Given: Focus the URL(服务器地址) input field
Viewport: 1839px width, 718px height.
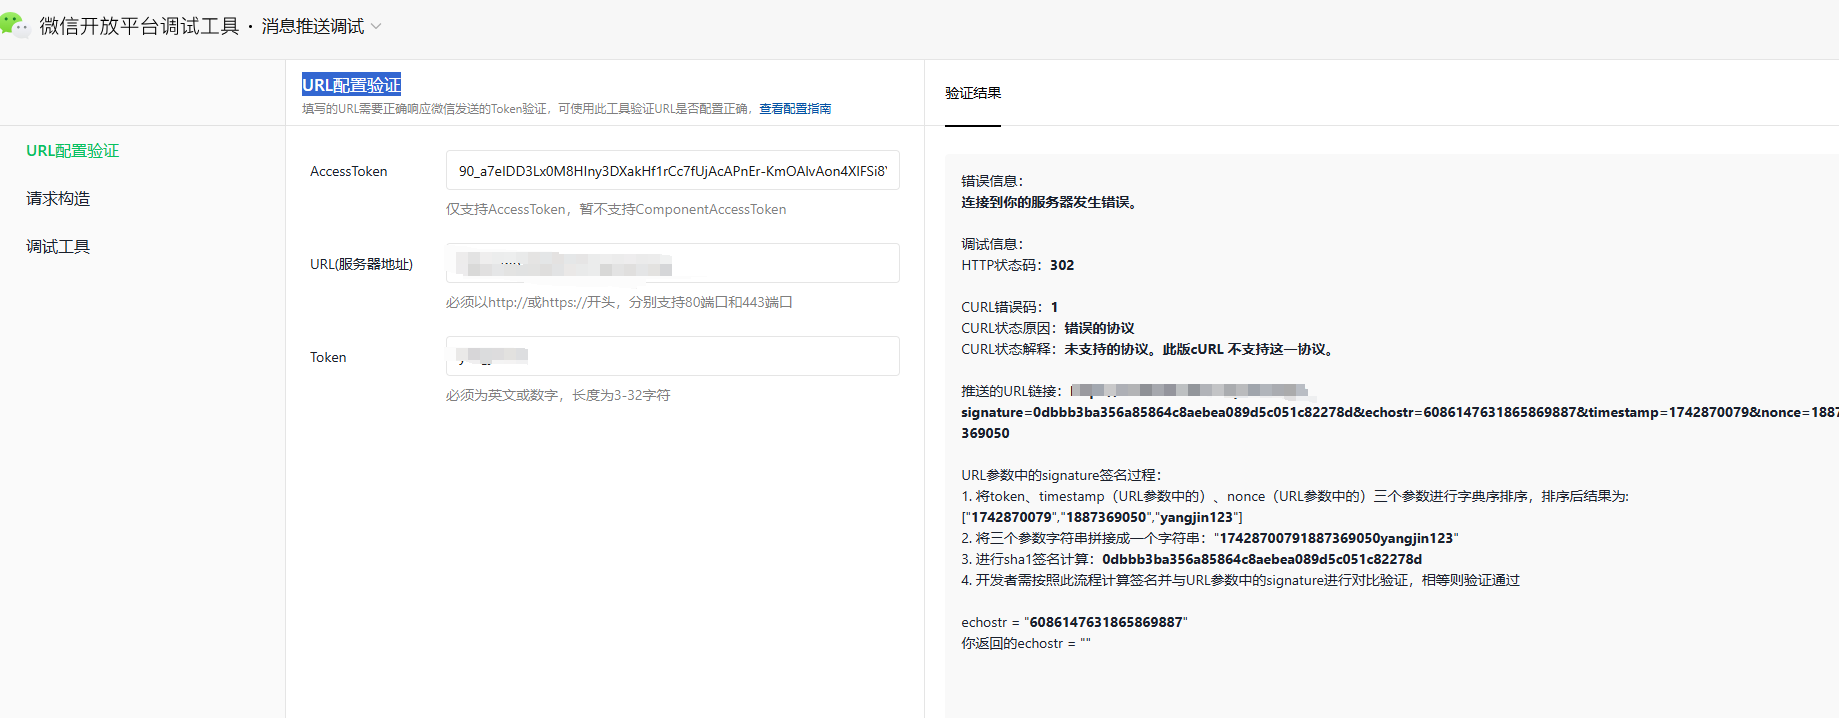Looking at the screenshot, I should [672, 264].
